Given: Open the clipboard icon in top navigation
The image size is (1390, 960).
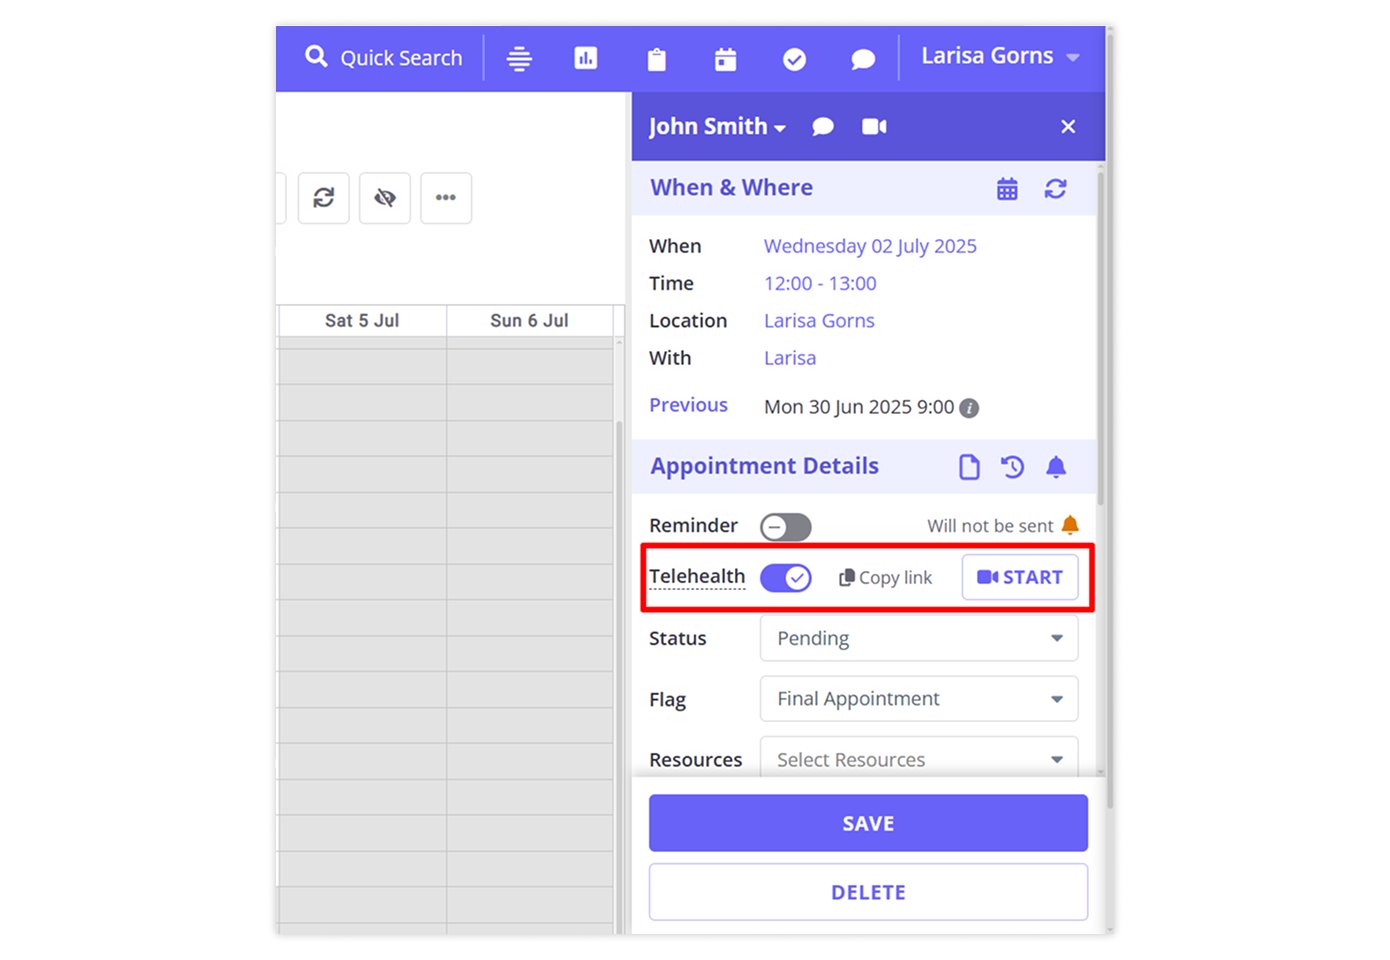Looking at the screenshot, I should click(656, 60).
